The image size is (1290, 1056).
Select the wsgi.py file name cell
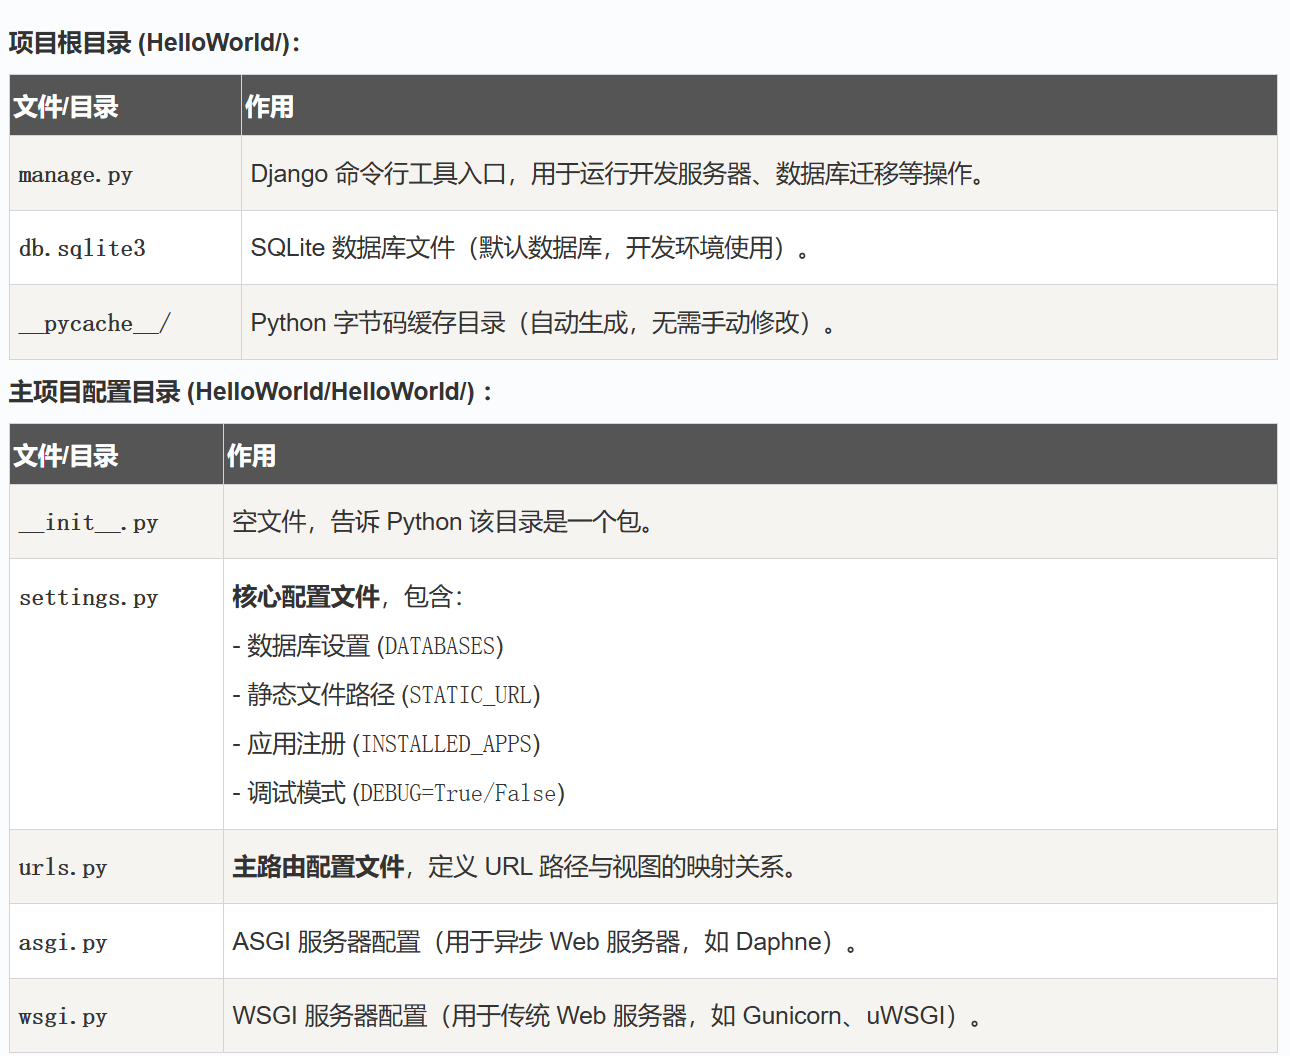tap(63, 1017)
